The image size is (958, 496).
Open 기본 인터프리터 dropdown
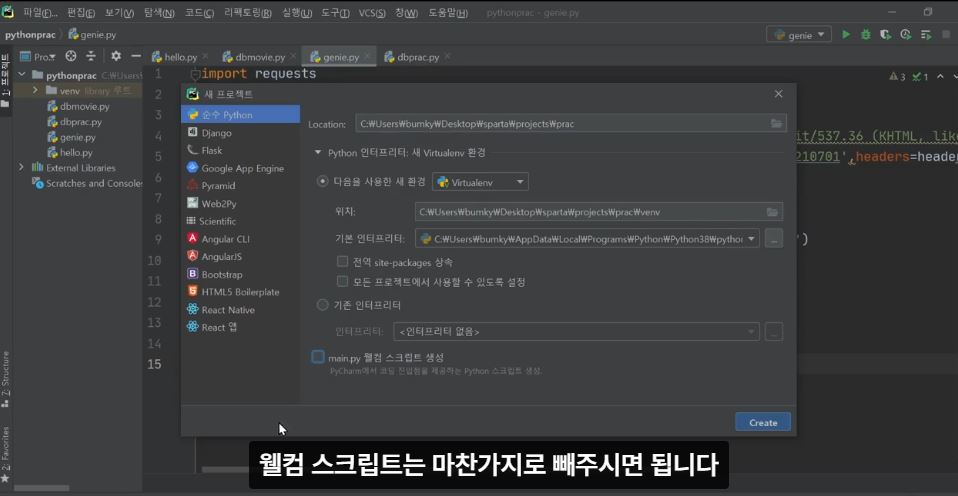click(587, 239)
